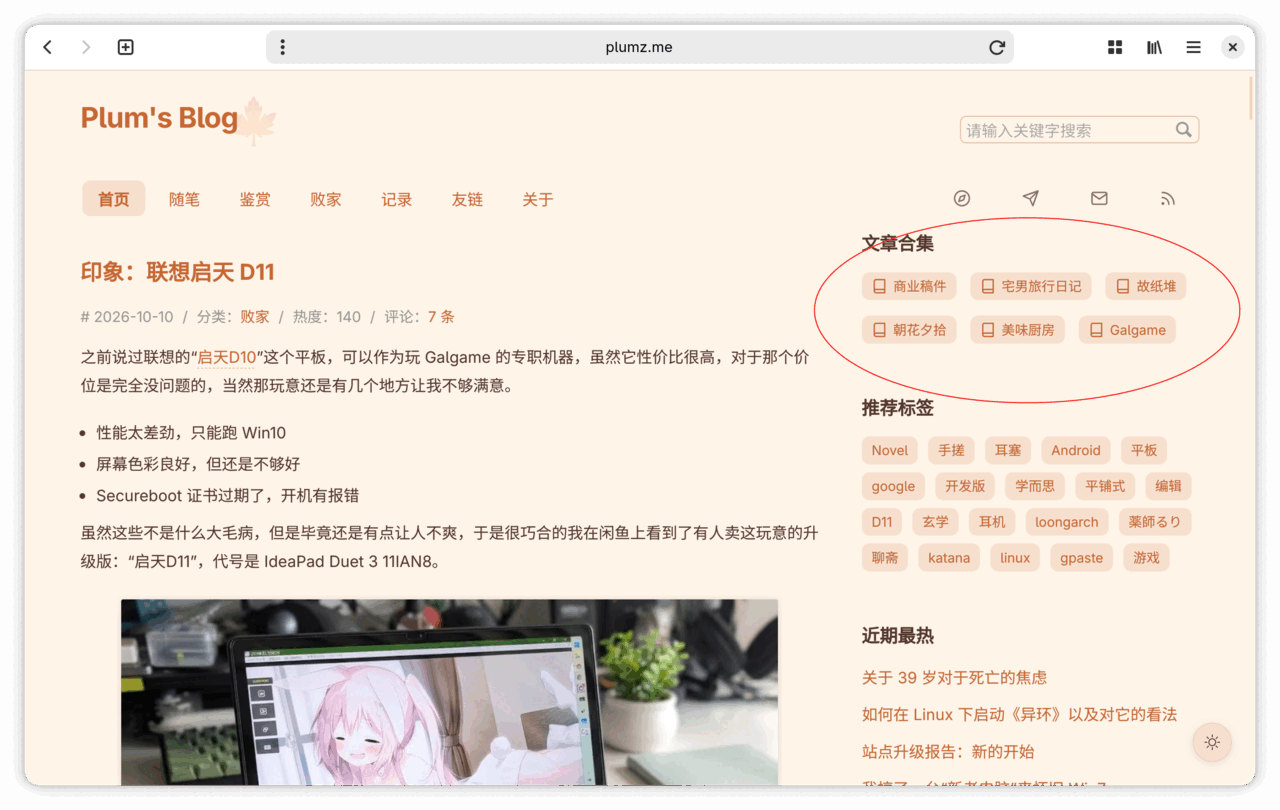This screenshot has width=1280, height=810.
Task: Open the 商业稿件 collection
Action: (x=909, y=286)
